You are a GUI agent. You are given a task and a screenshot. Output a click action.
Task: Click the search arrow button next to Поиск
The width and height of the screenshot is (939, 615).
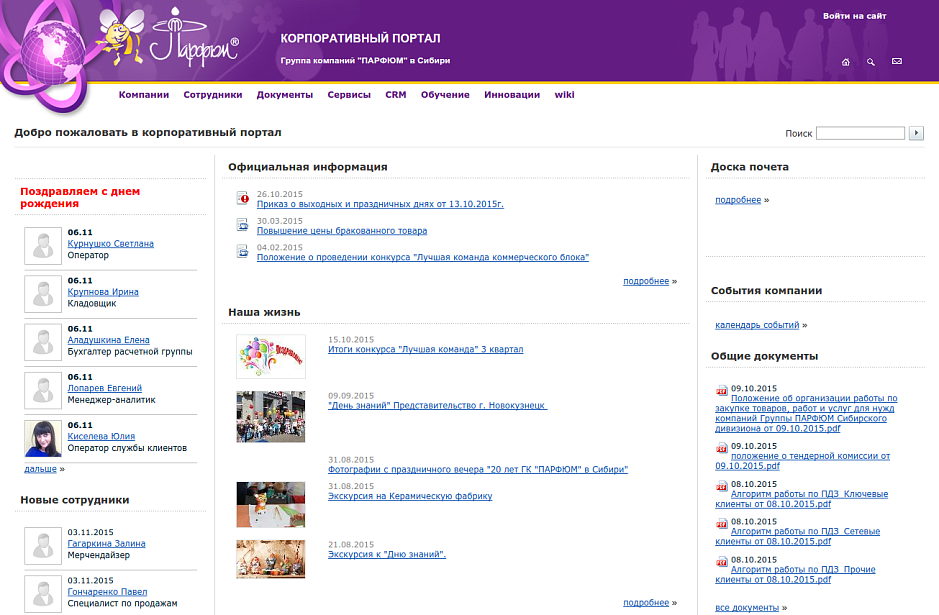916,133
